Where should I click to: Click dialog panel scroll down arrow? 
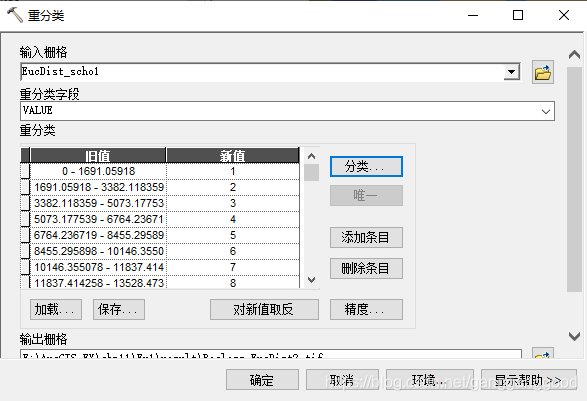pyautogui.click(x=574, y=336)
